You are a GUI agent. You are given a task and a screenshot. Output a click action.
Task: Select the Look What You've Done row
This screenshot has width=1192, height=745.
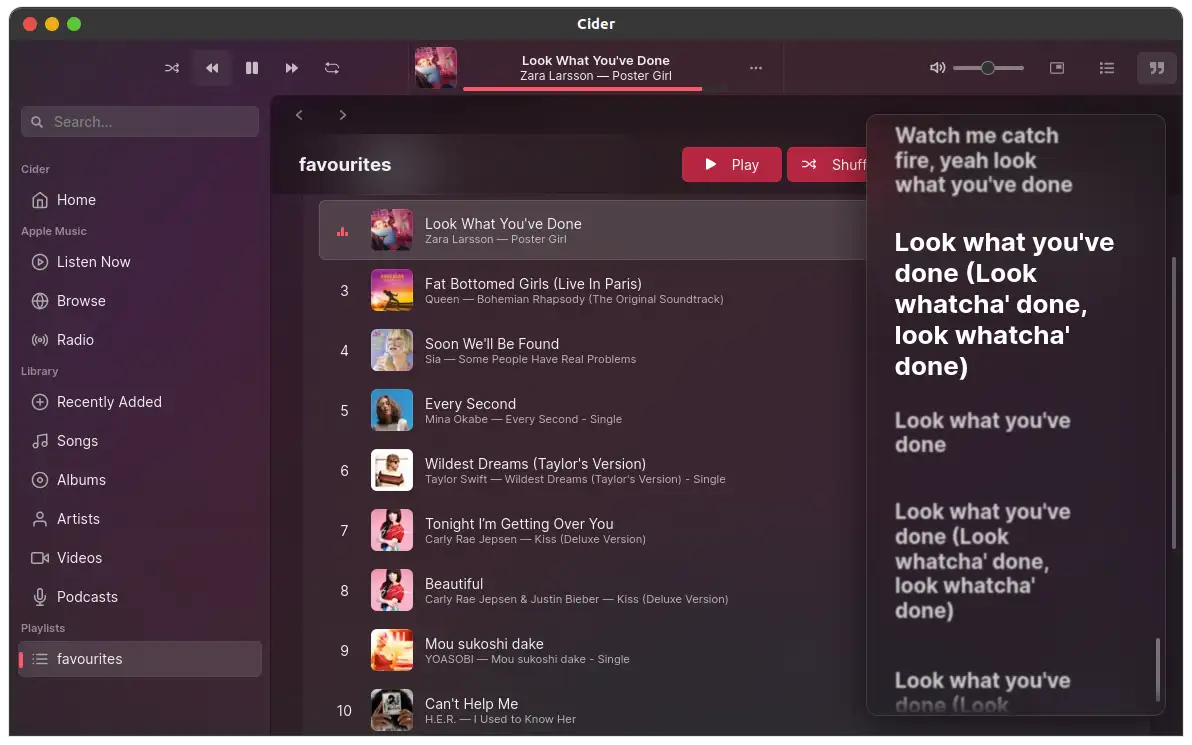[592, 230]
